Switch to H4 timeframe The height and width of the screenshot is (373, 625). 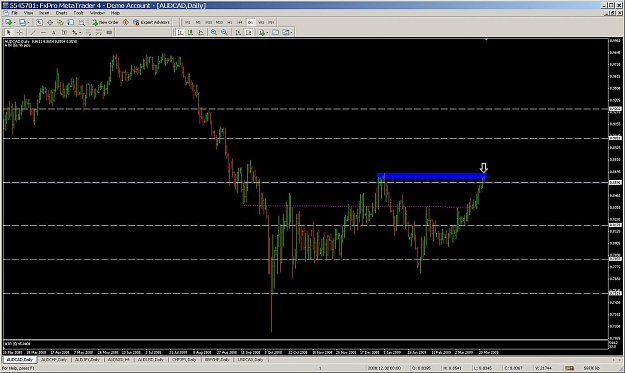point(240,23)
